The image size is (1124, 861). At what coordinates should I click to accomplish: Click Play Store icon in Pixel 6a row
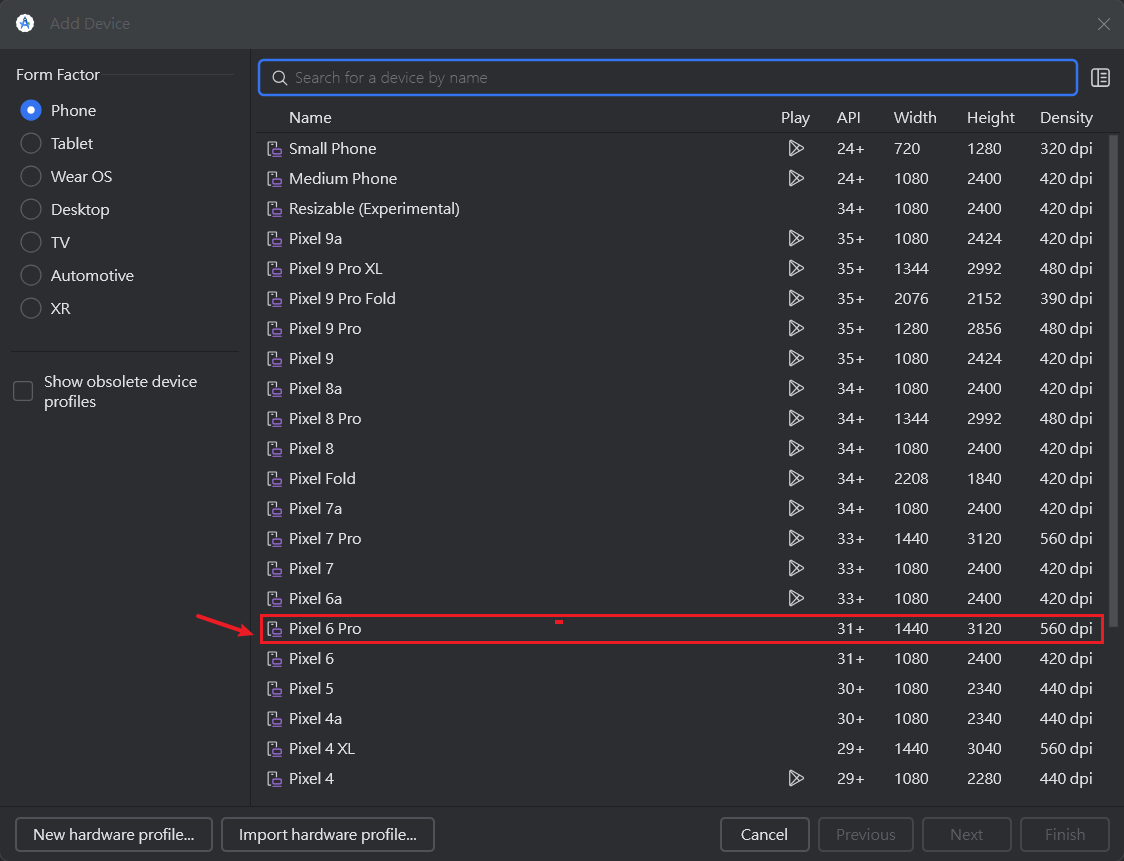796,599
